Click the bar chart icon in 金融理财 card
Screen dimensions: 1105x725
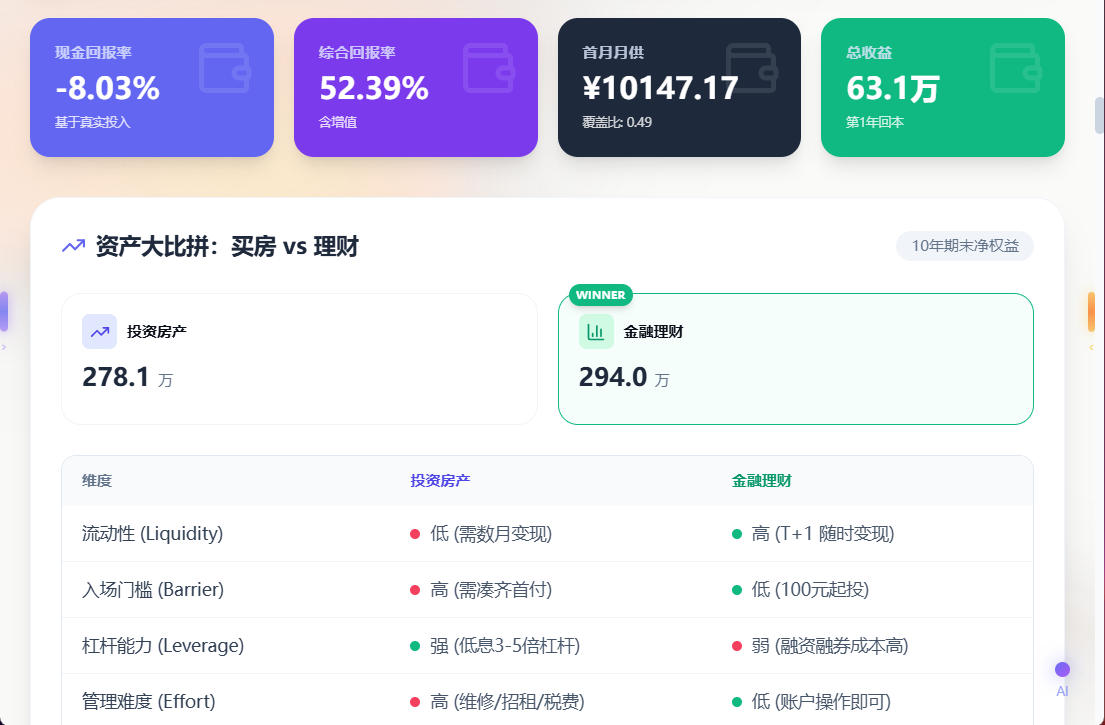point(596,332)
